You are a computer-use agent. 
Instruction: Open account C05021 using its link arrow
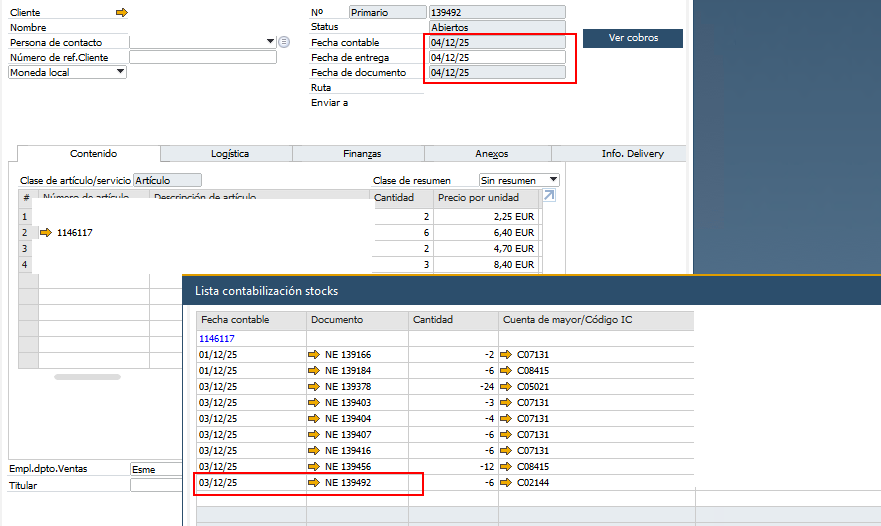tap(506, 386)
